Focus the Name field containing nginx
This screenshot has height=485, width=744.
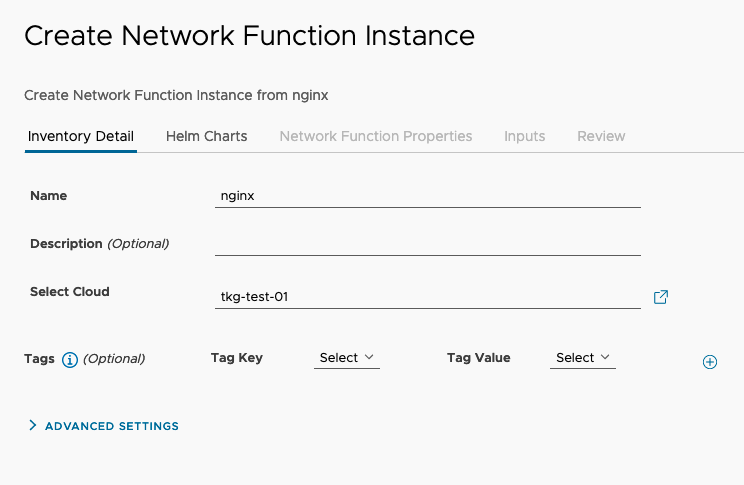428,196
